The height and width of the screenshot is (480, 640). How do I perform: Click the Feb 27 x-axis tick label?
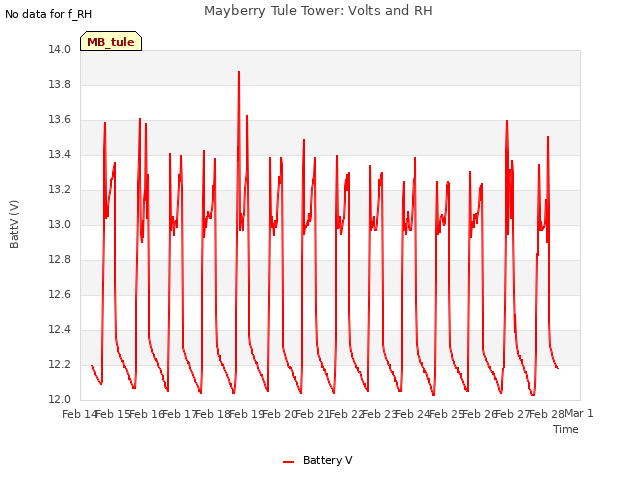[x=513, y=414]
